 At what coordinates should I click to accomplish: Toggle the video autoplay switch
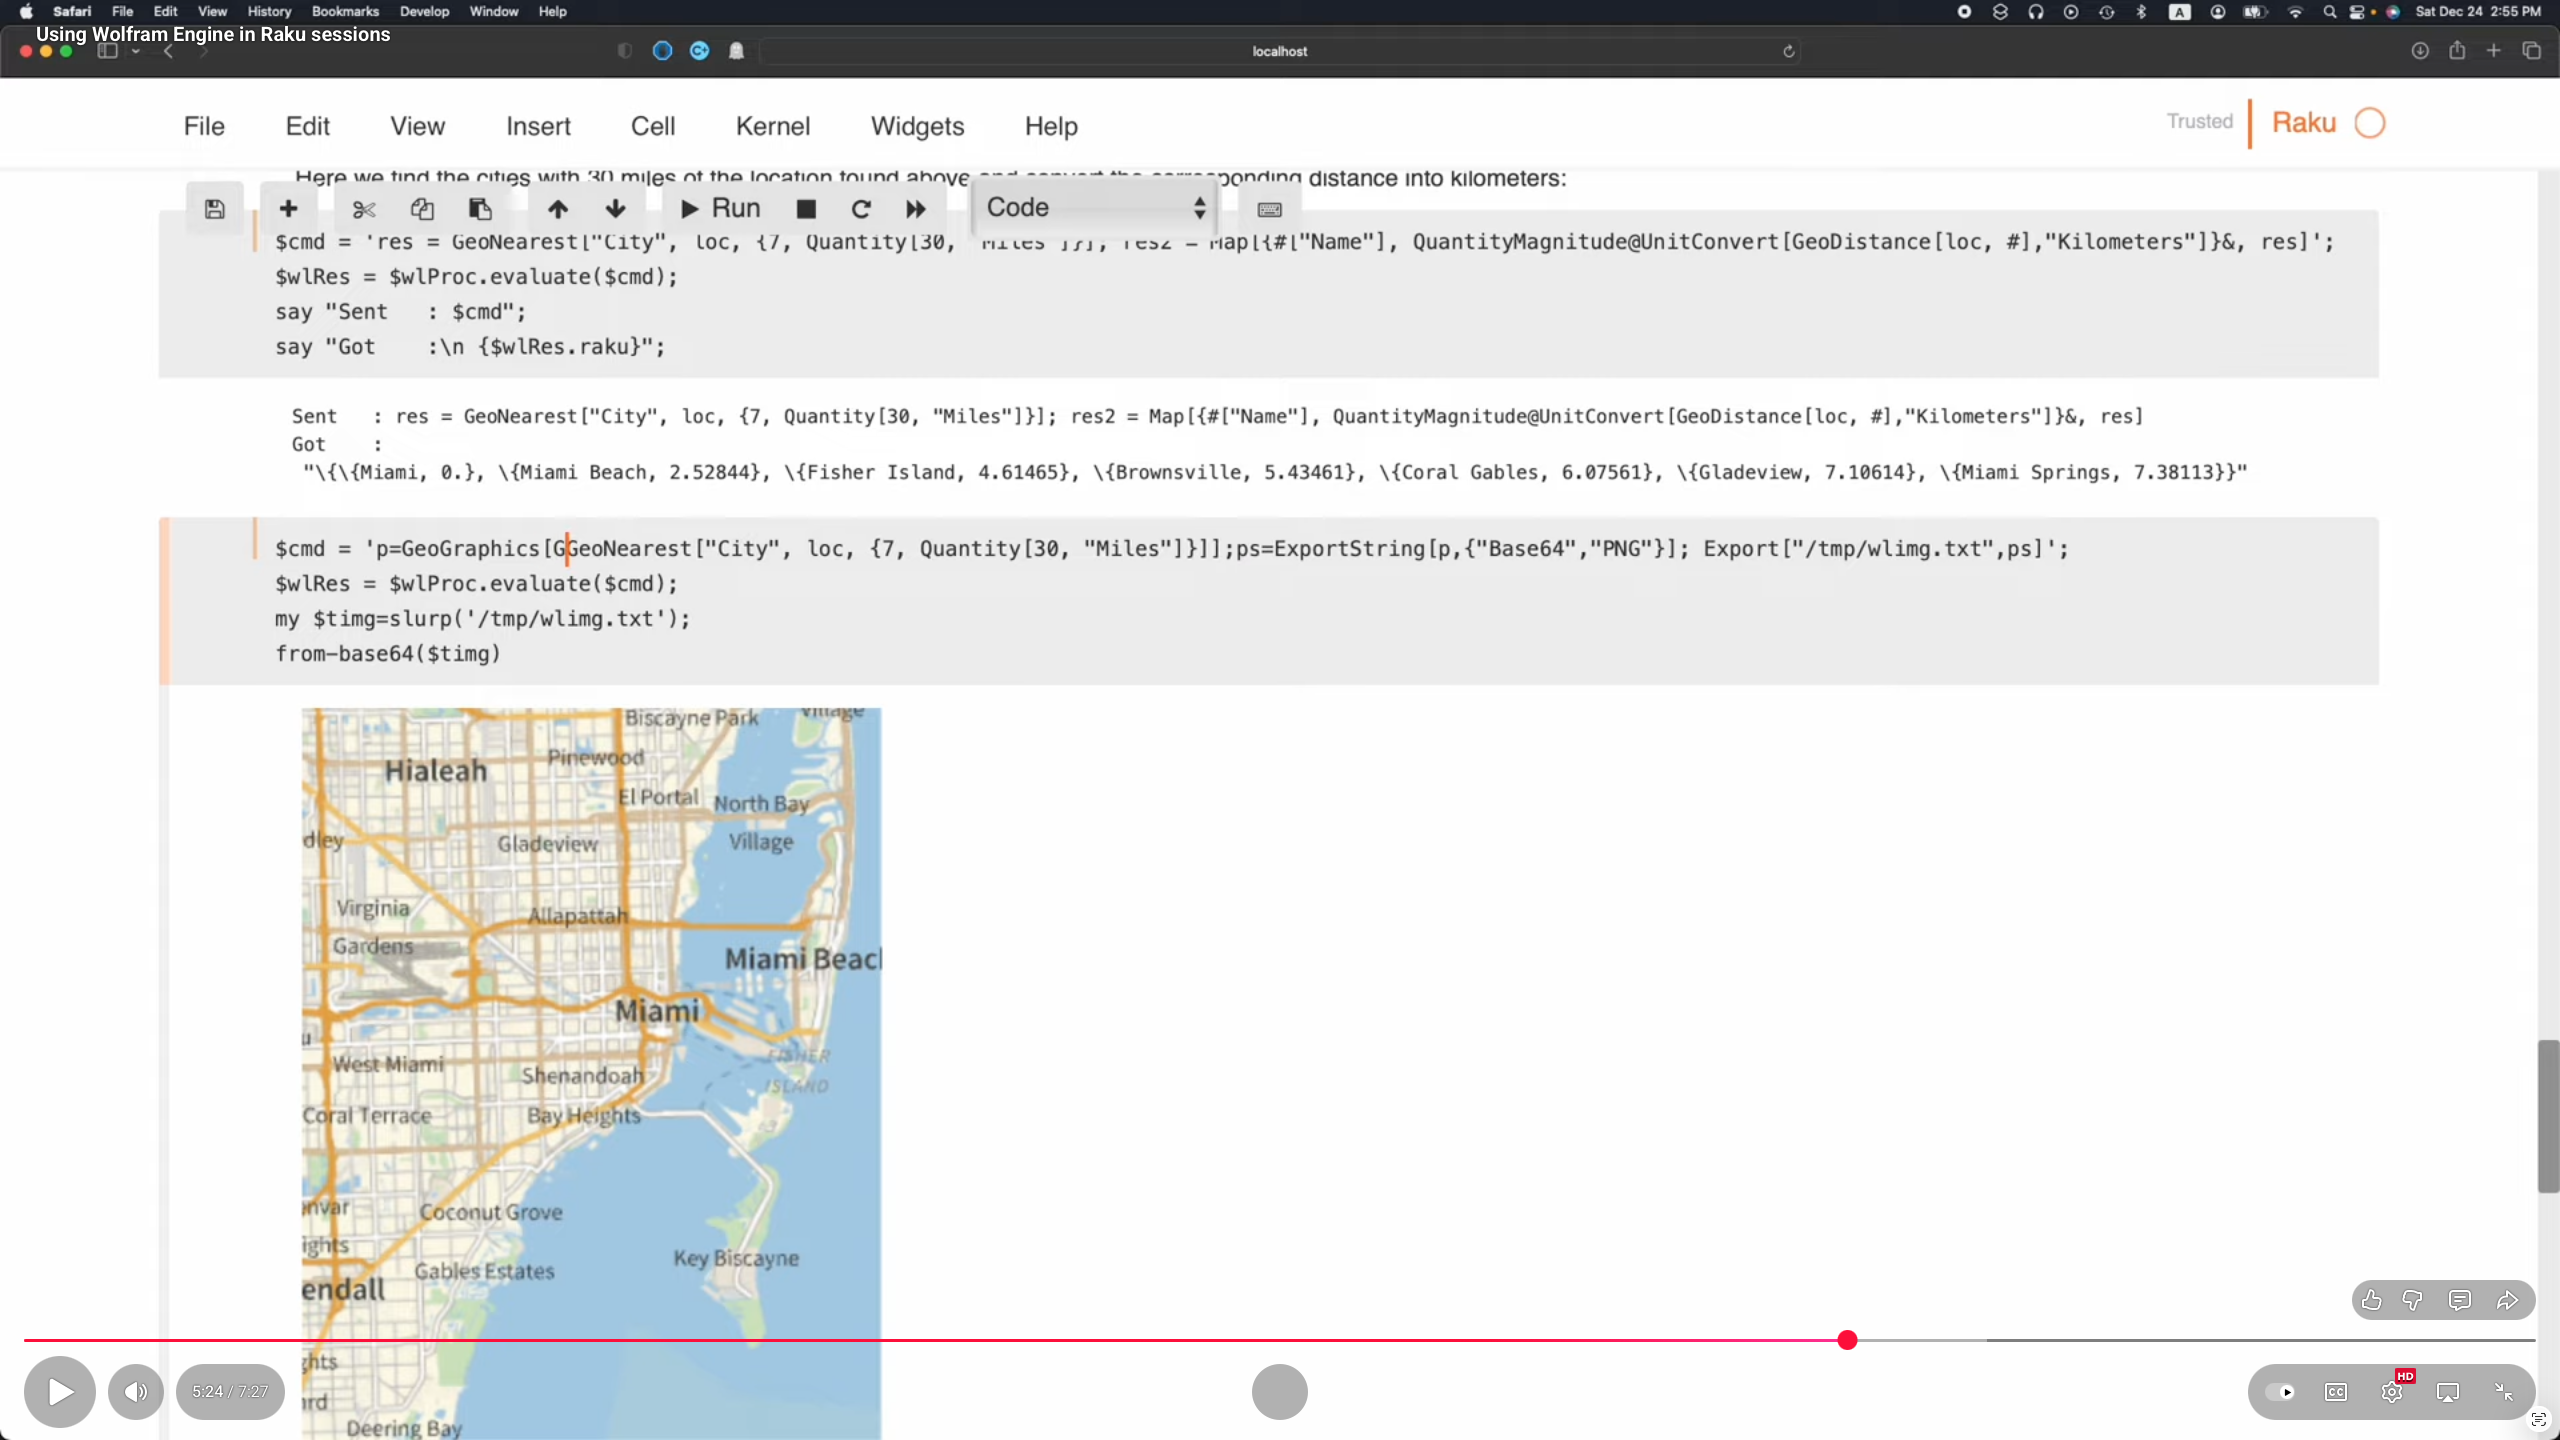point(2280,1392)
